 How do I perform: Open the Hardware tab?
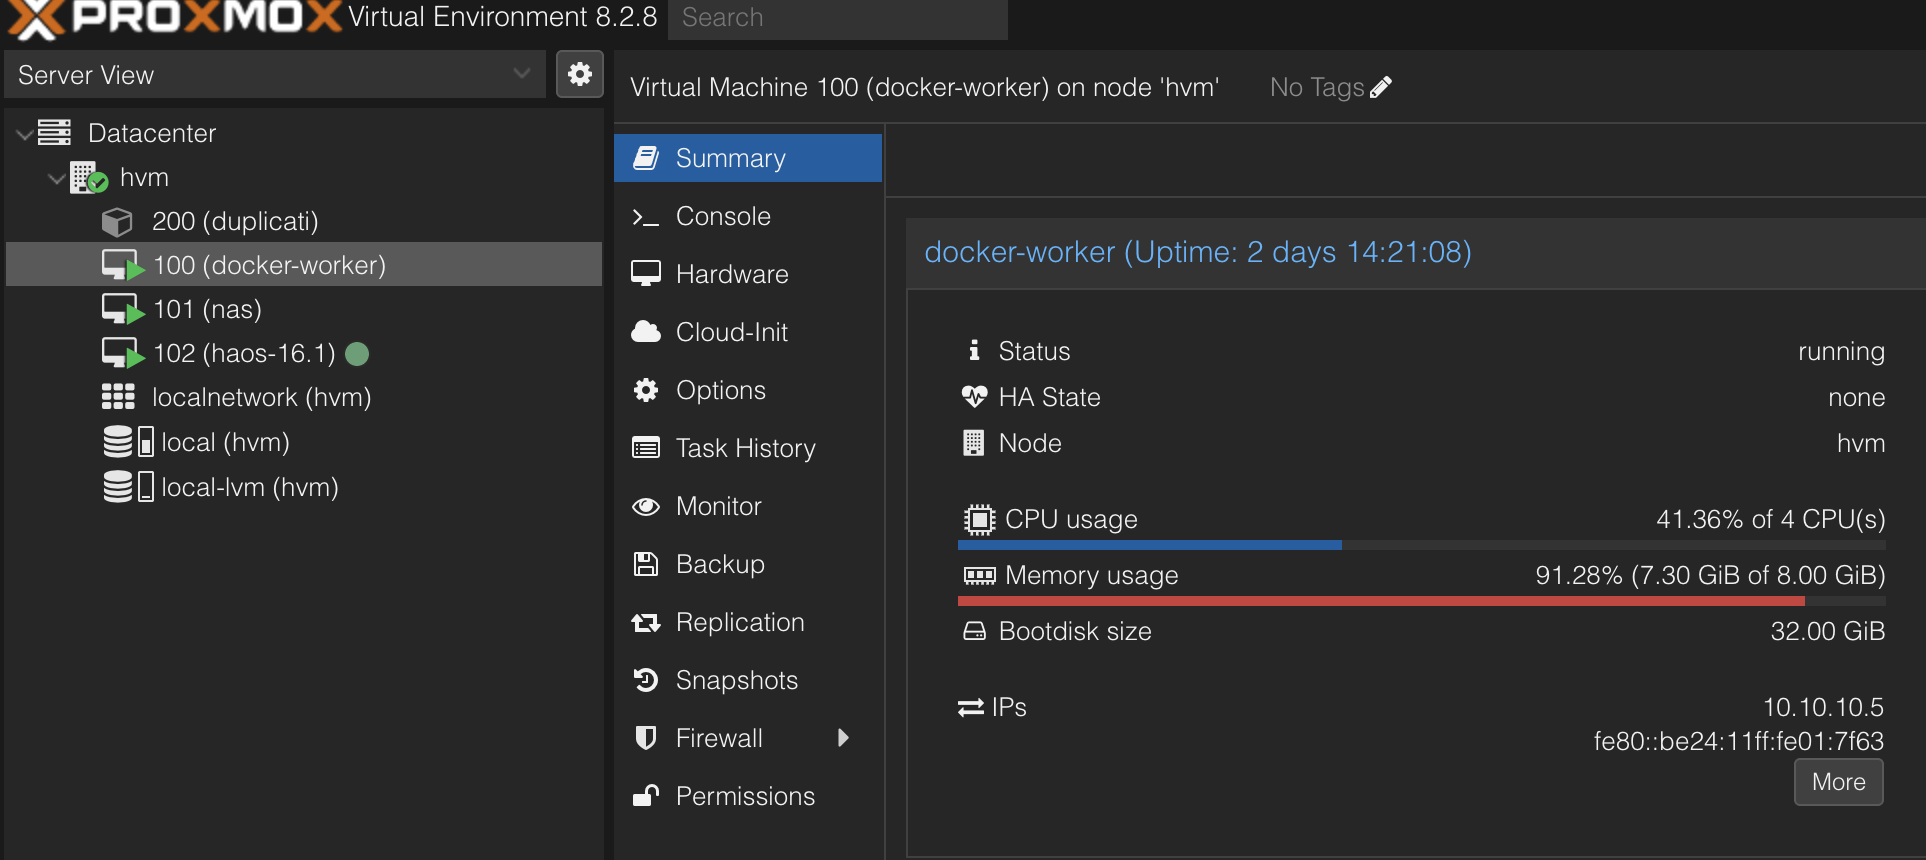coord(731,274)
